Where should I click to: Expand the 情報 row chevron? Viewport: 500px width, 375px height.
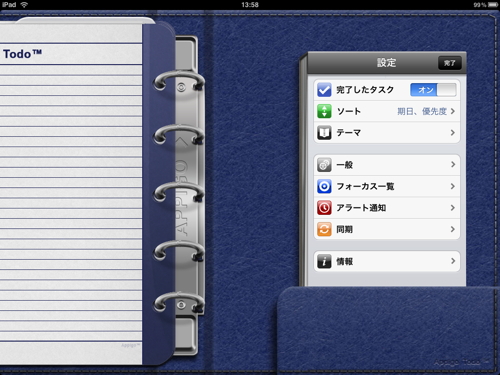(453, 261)
